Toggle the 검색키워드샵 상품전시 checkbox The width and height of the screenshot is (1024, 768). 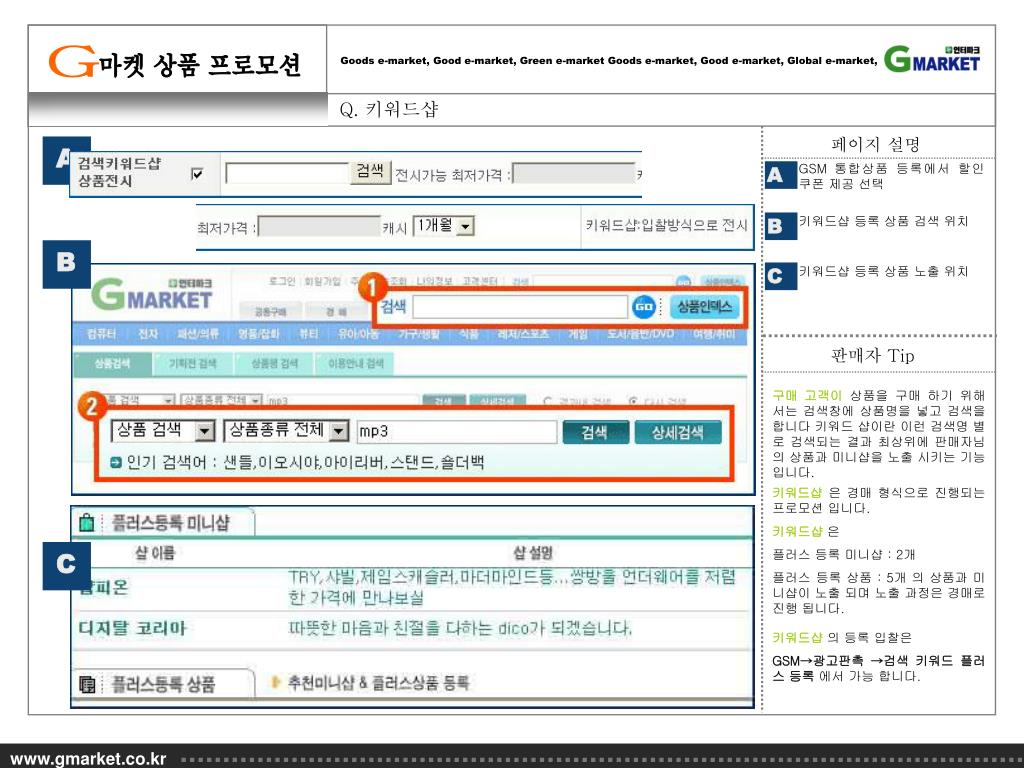coord(197,174)
